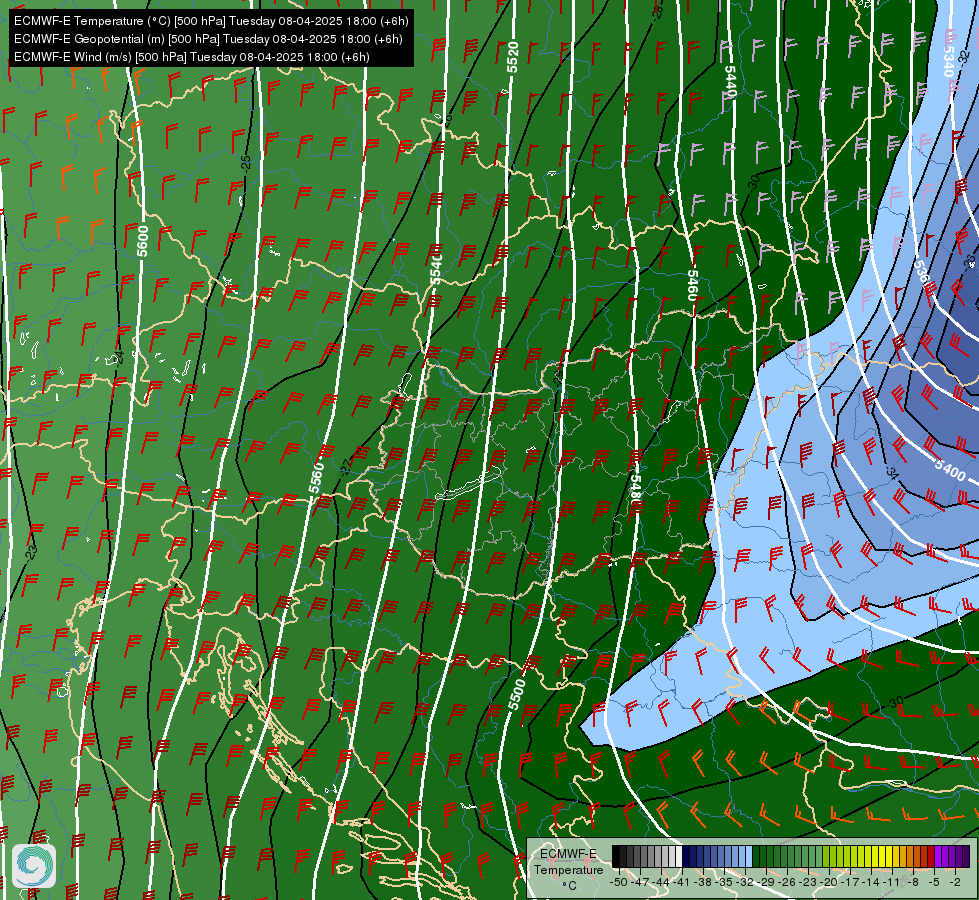The width and height of the screenshot is (979, 900).
Task: Click the -47 value in the legend scale
Action: [640, 882]
